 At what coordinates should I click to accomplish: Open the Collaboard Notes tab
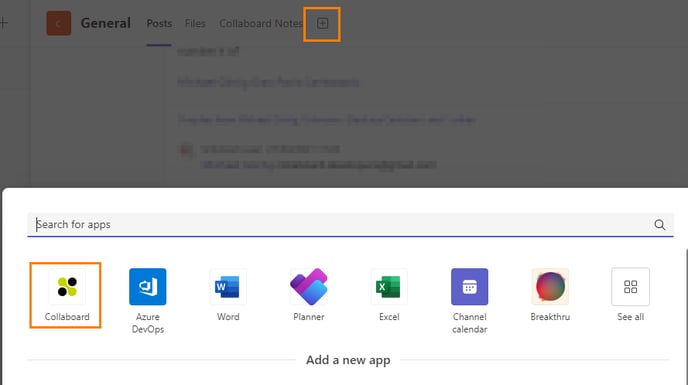click(261, 23)
